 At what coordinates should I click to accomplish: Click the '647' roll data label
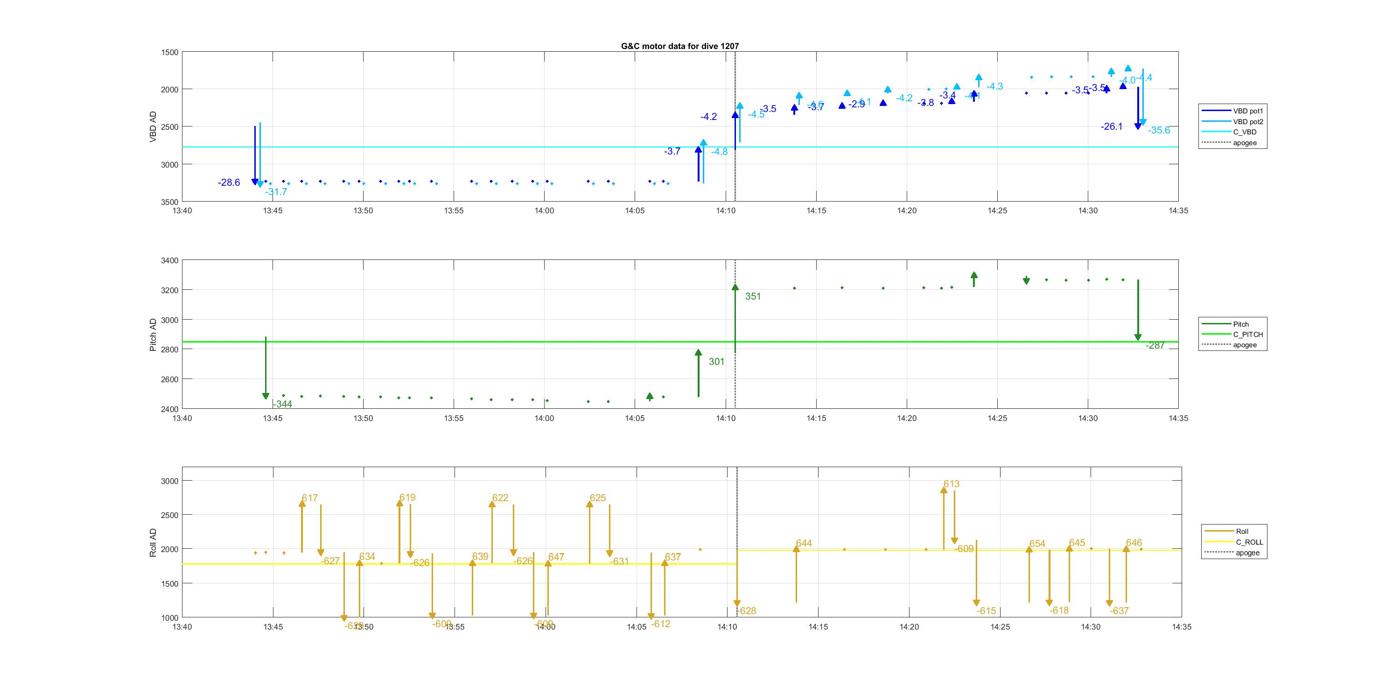[556, 557]
